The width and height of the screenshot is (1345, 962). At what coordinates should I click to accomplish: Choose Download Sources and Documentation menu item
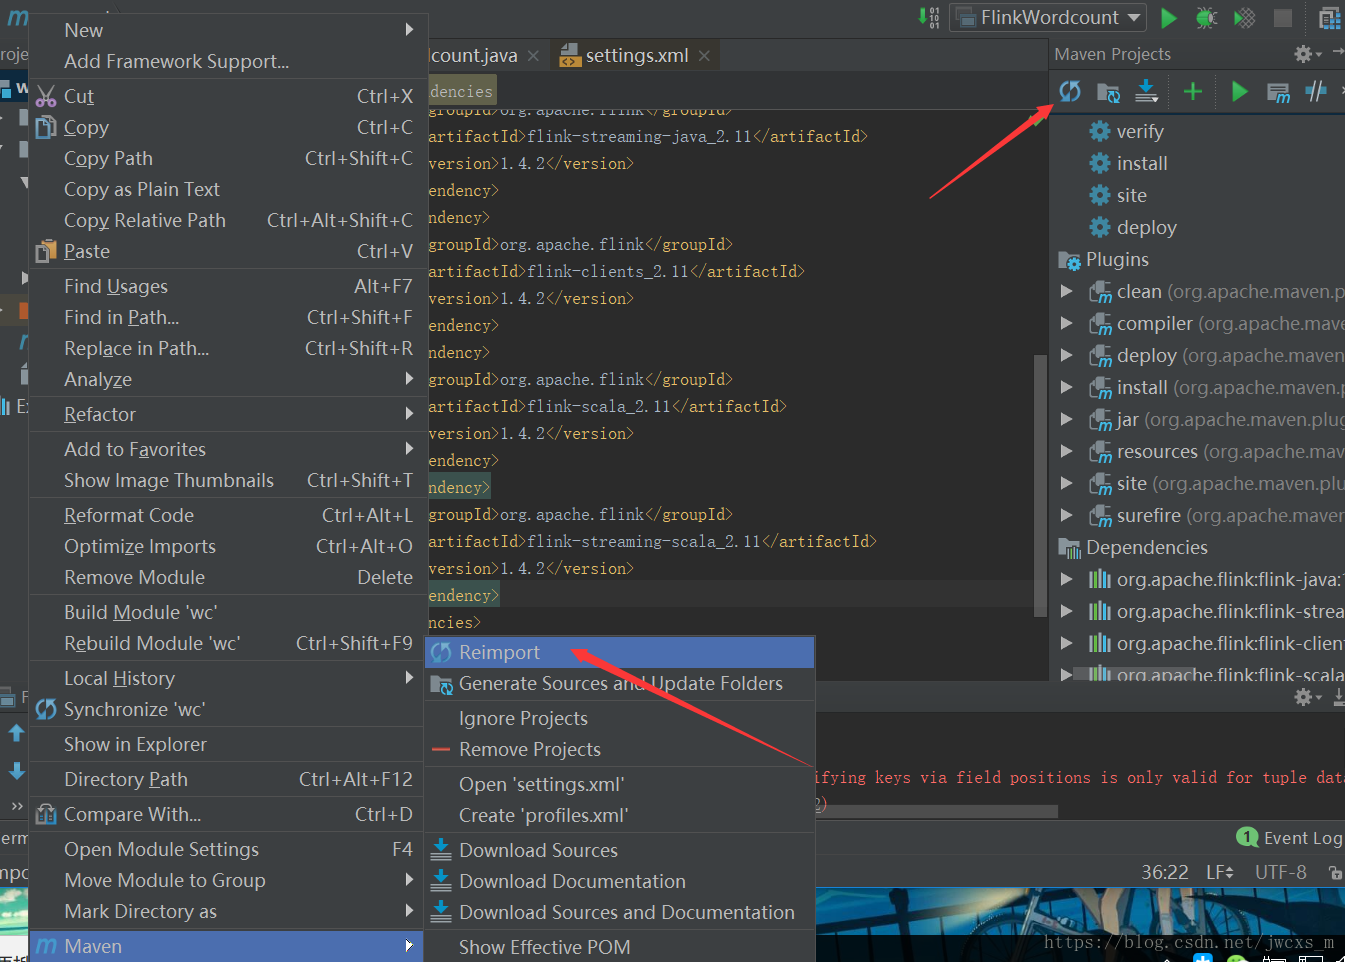(620, 912)
